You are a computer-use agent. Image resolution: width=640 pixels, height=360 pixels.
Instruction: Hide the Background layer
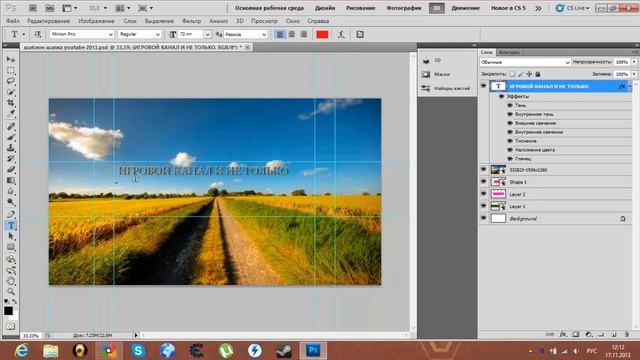pos(484,219)
